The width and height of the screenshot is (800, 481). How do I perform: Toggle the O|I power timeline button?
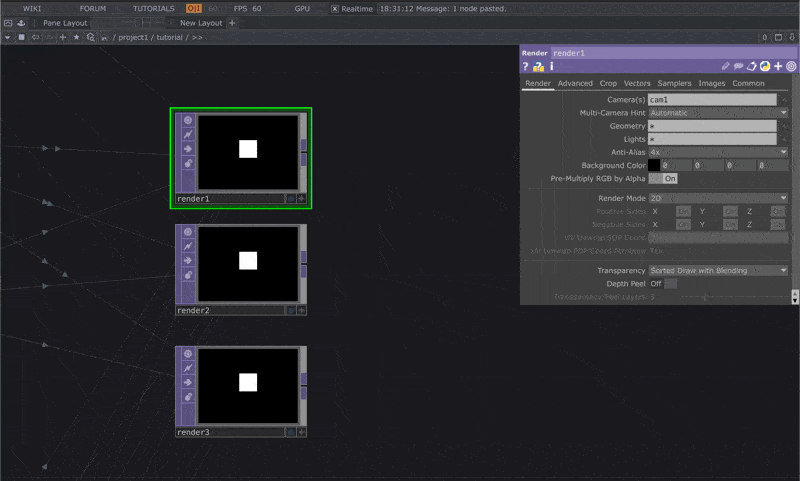tap(194, 9)
